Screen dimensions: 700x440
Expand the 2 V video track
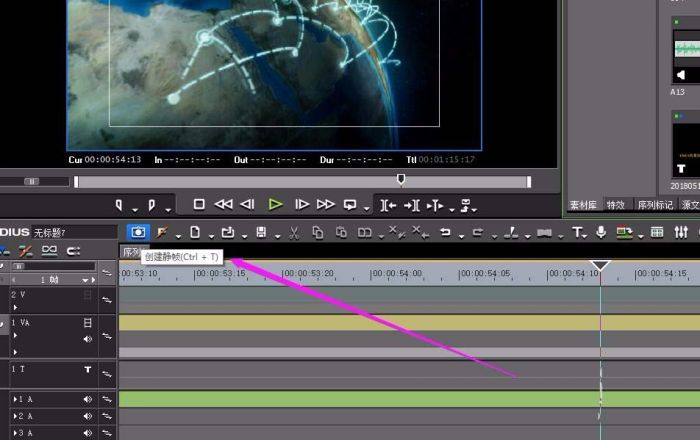tap(14, 307)
